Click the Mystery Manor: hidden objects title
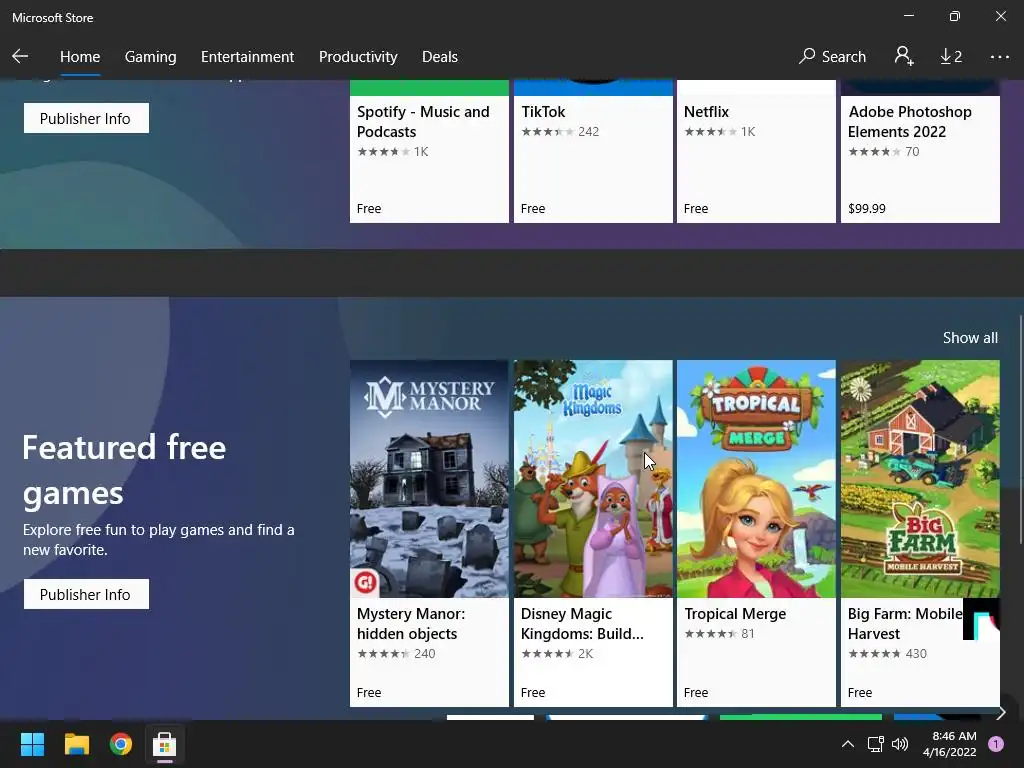The width and height of the screenshot is (1024, 768). (x=411, y=624)
